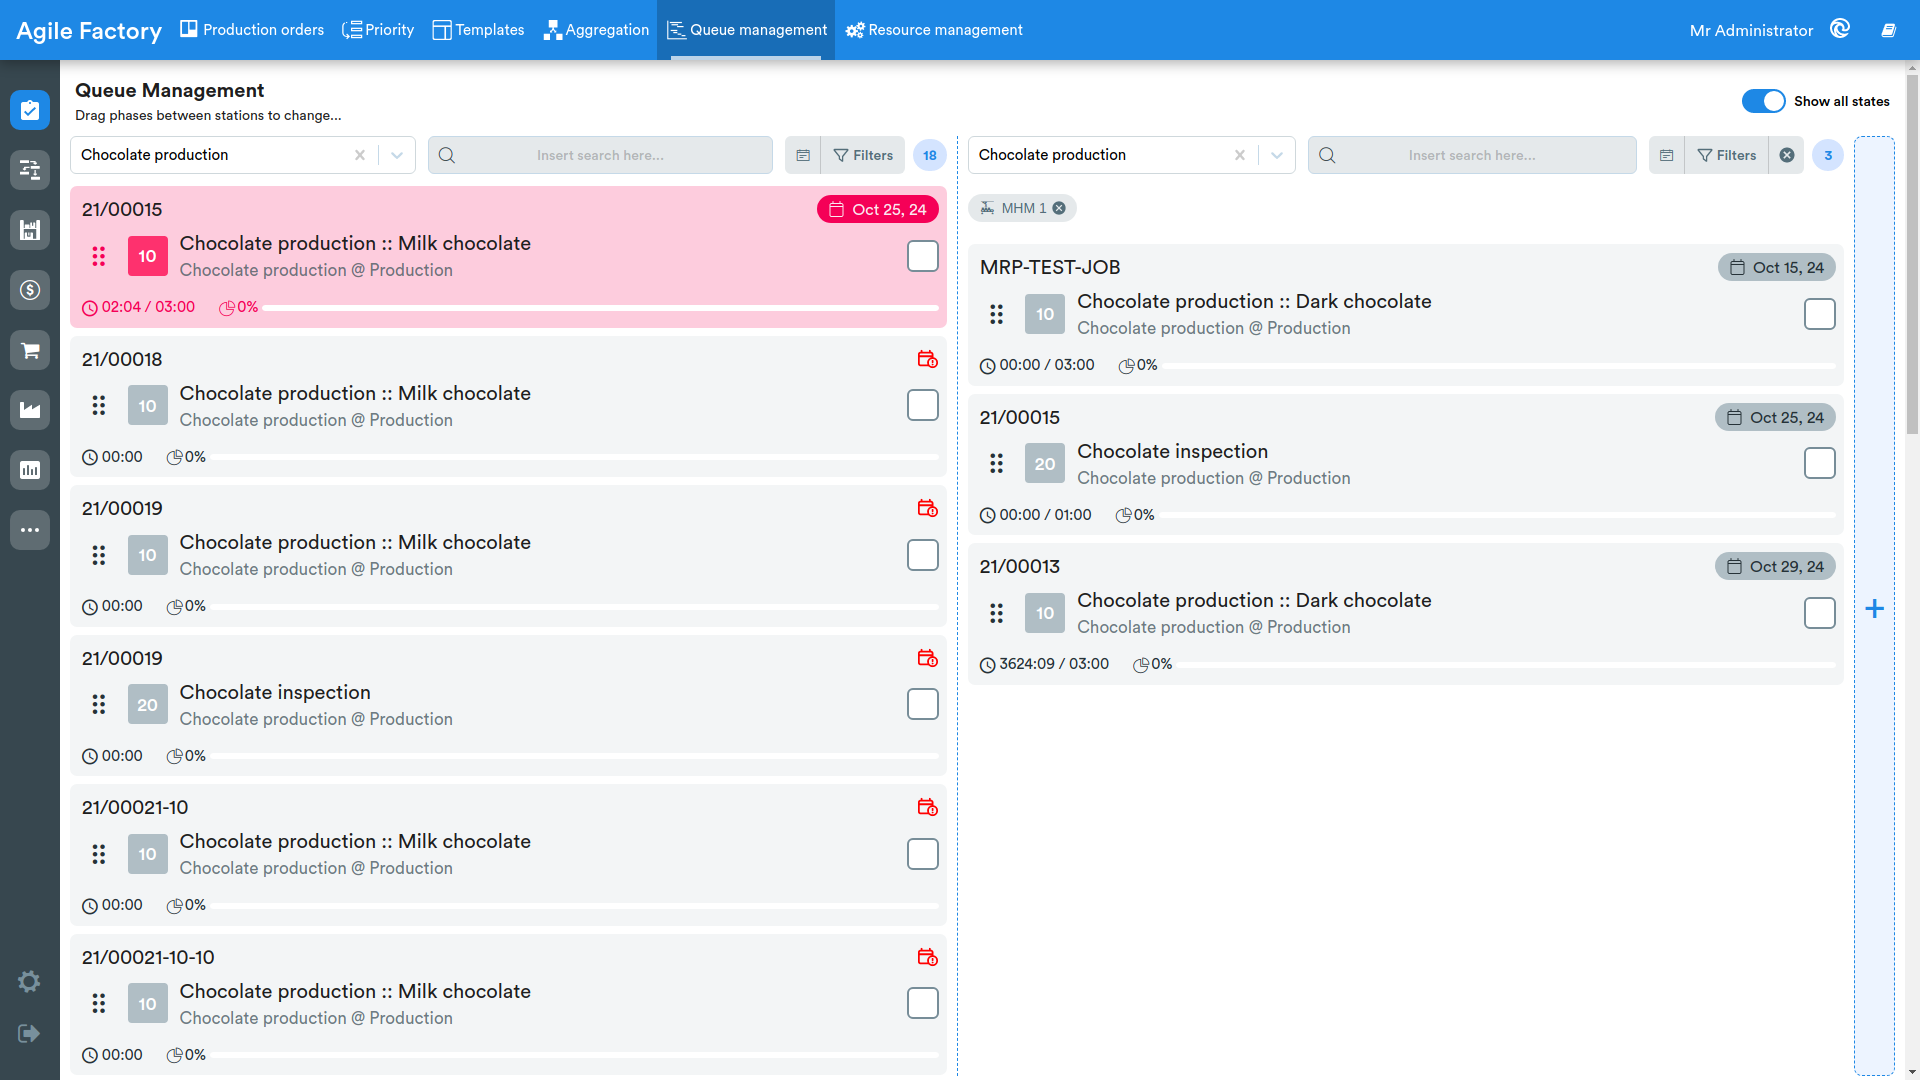Open the factory sidebar icon

click(30, 410)
